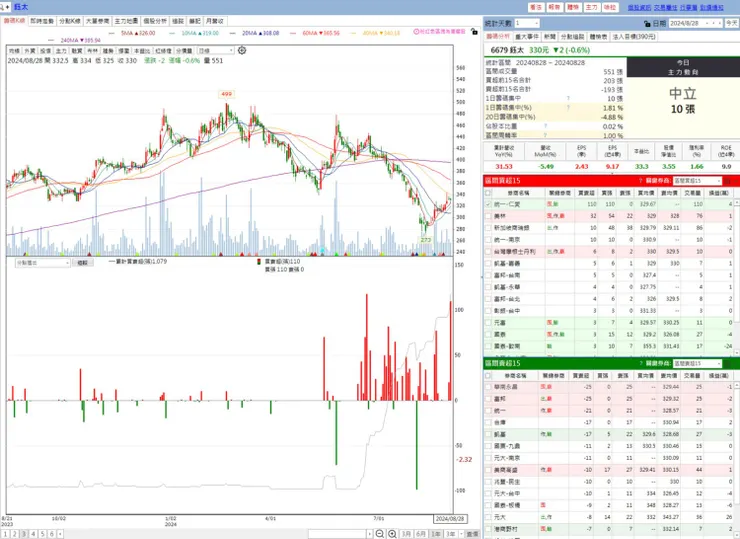
Task: Click the 融資 indicator button above chart
Action: (x=76, y=51)
